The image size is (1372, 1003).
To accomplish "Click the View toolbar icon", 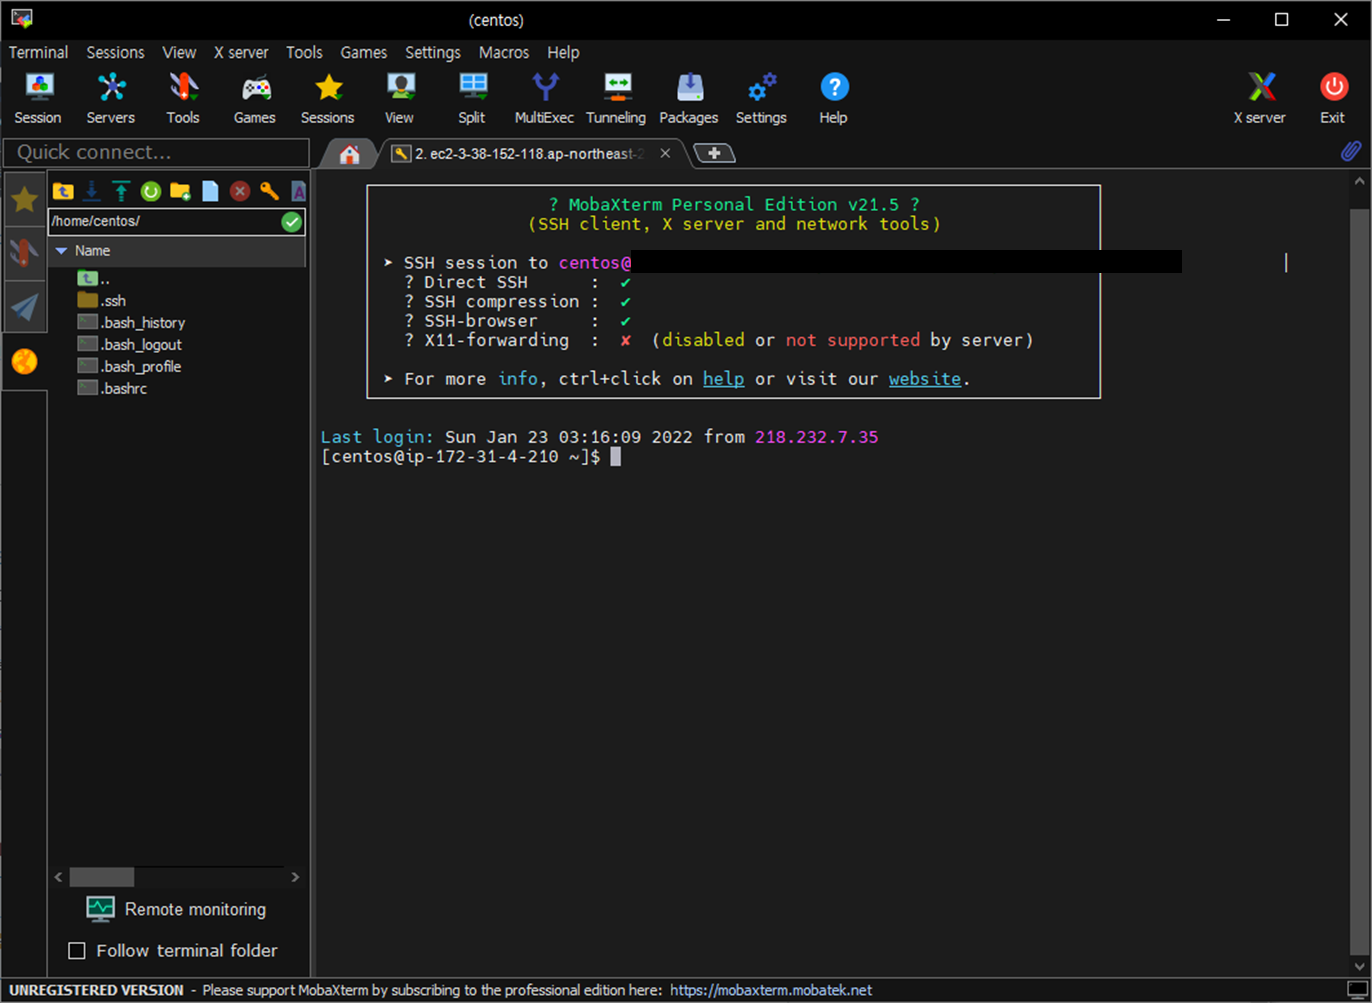I will [400, 98].
